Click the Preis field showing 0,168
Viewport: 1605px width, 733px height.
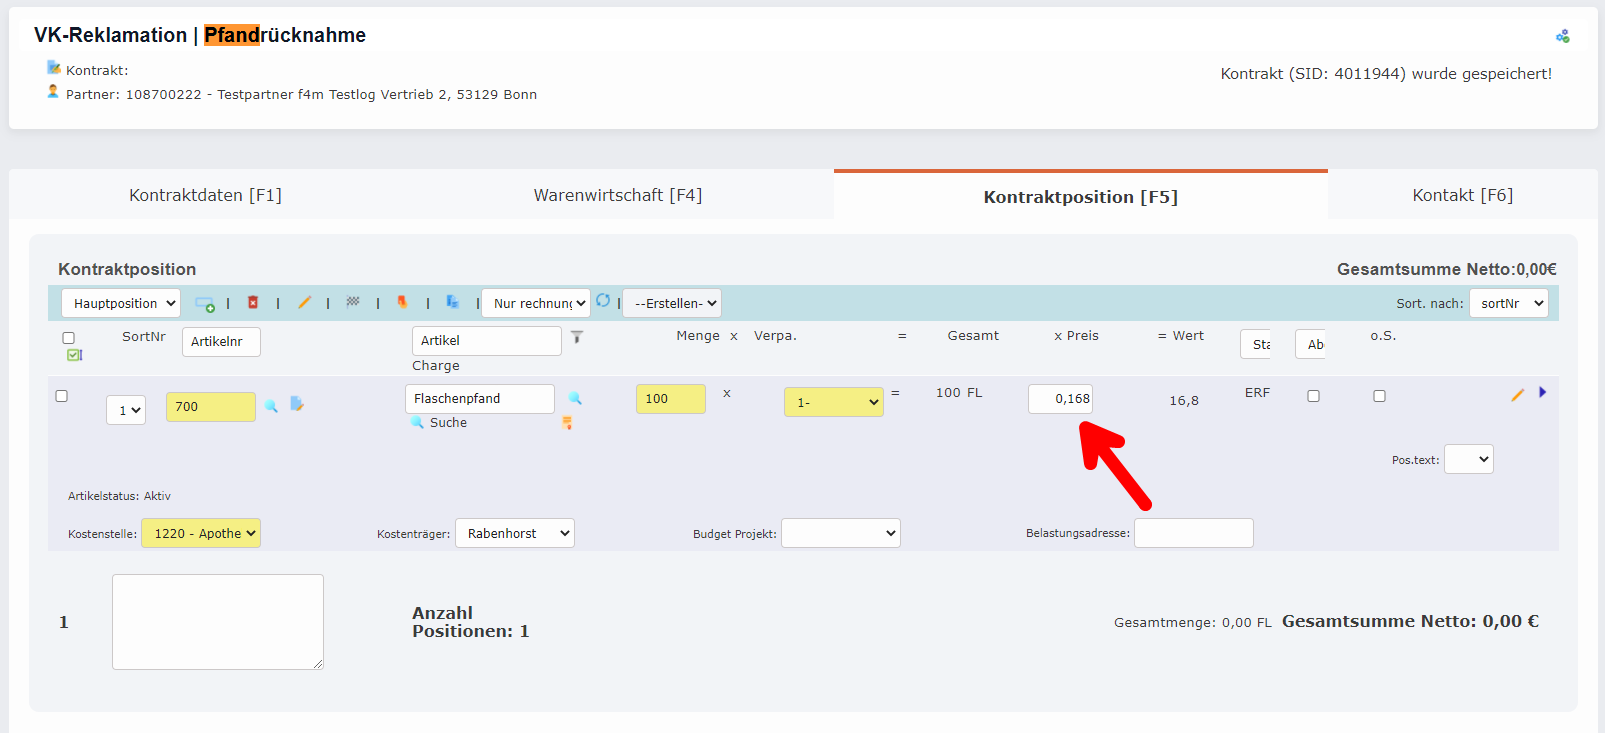click(1060, 399)
